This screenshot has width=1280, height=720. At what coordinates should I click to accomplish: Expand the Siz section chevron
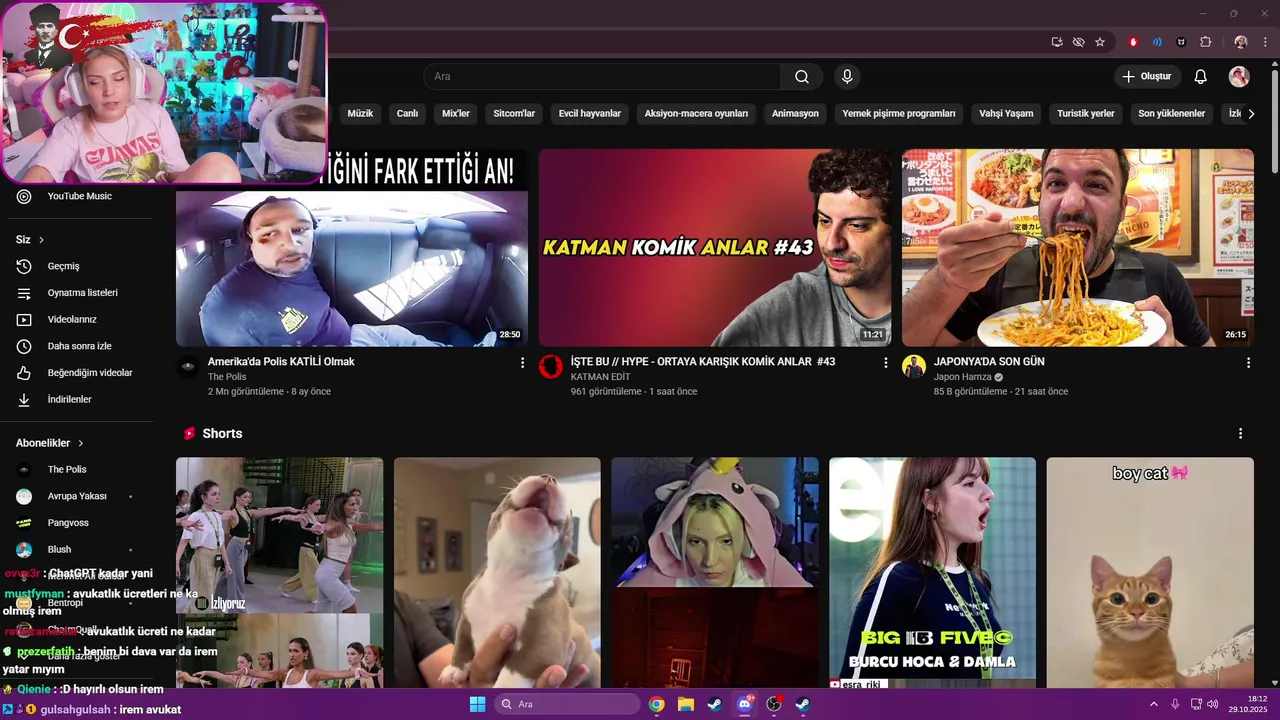click(41, 240)
